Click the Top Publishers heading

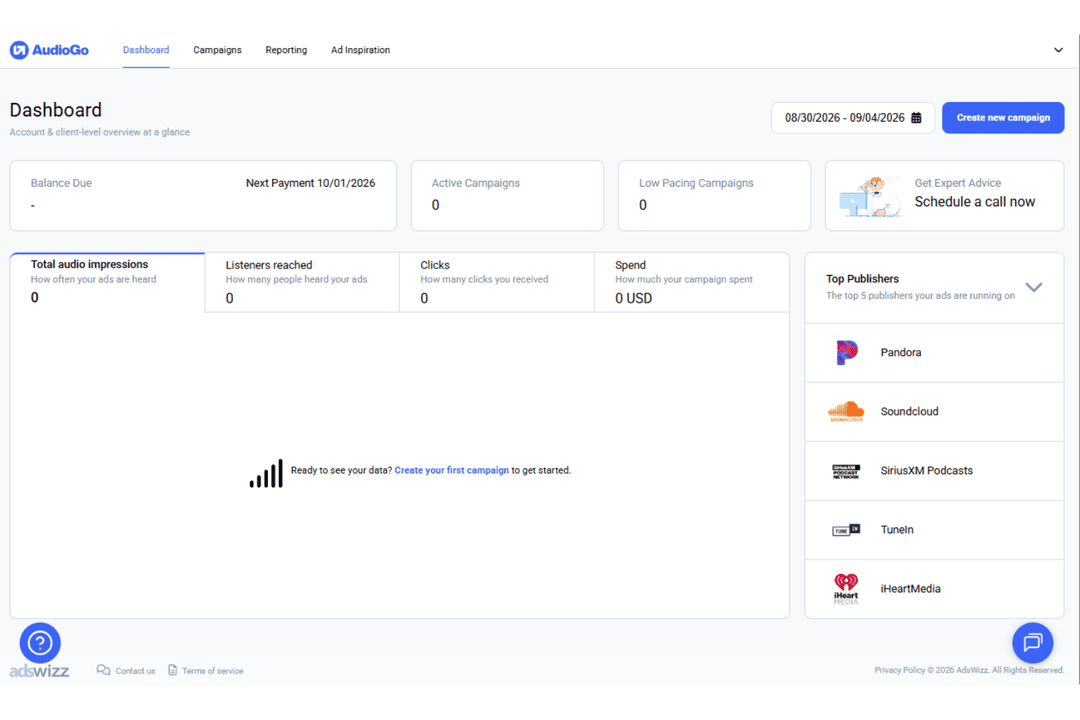click(x=862, y=279)
